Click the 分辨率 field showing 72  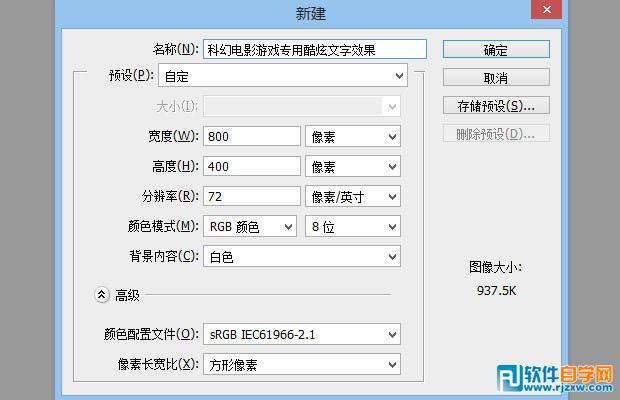tap(252, 196)
